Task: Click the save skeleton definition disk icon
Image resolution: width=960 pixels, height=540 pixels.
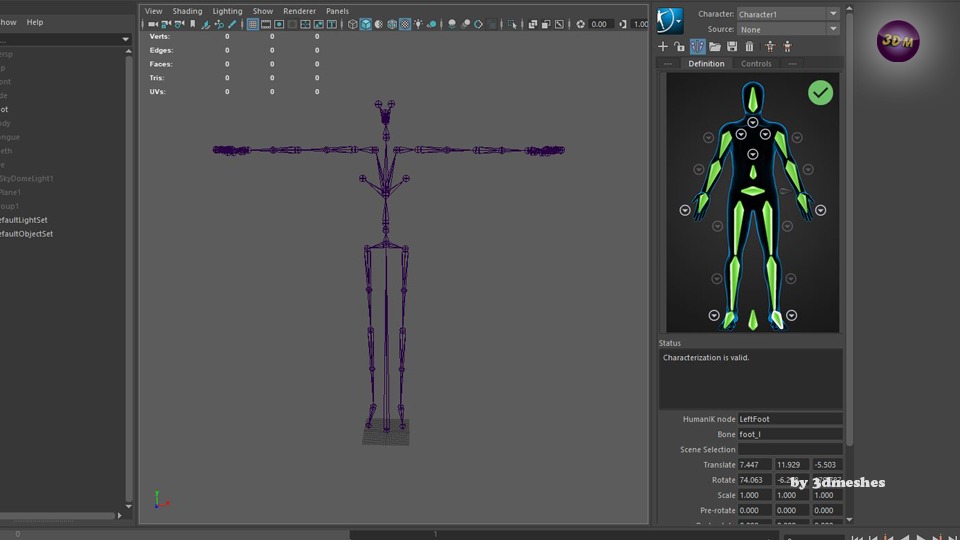Action: click(x=732, y=47)
